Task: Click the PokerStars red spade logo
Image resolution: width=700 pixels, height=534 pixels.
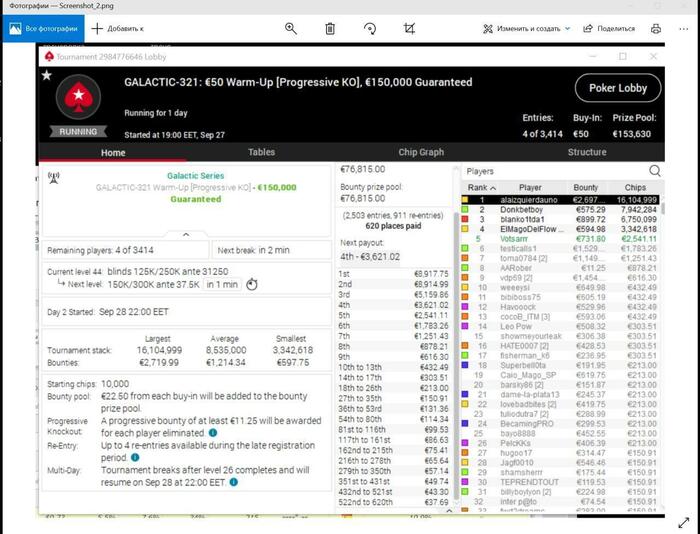Action: coord(78,97)
